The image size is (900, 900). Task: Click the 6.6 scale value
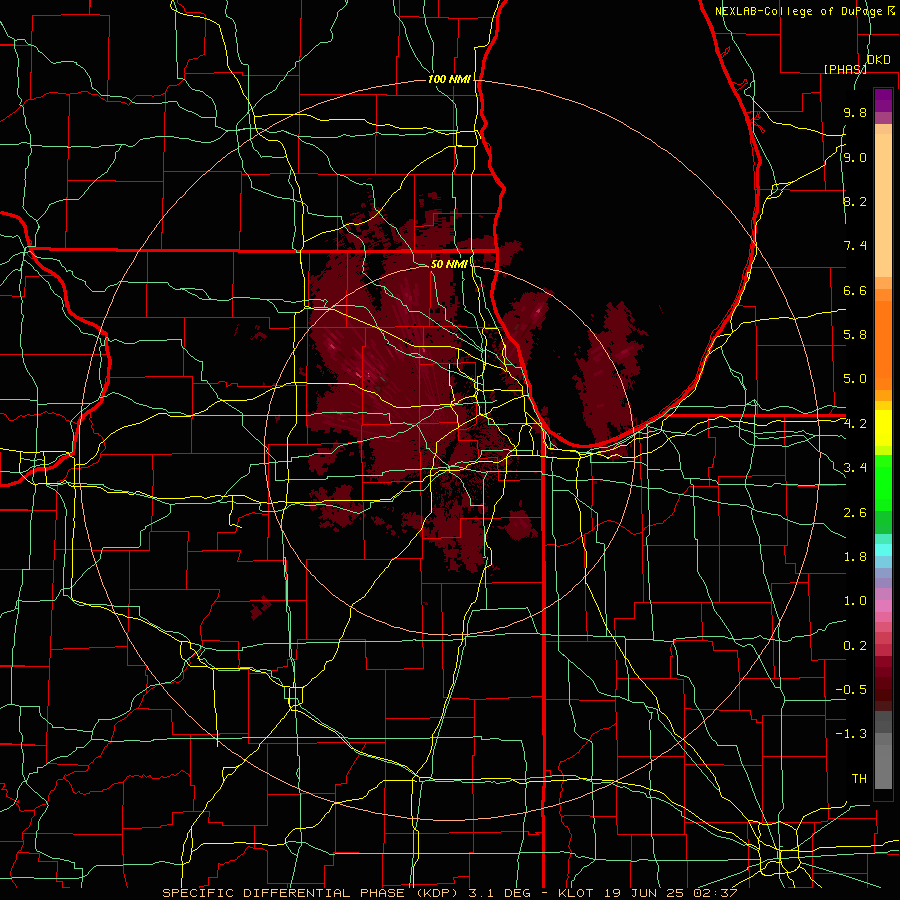855,291
